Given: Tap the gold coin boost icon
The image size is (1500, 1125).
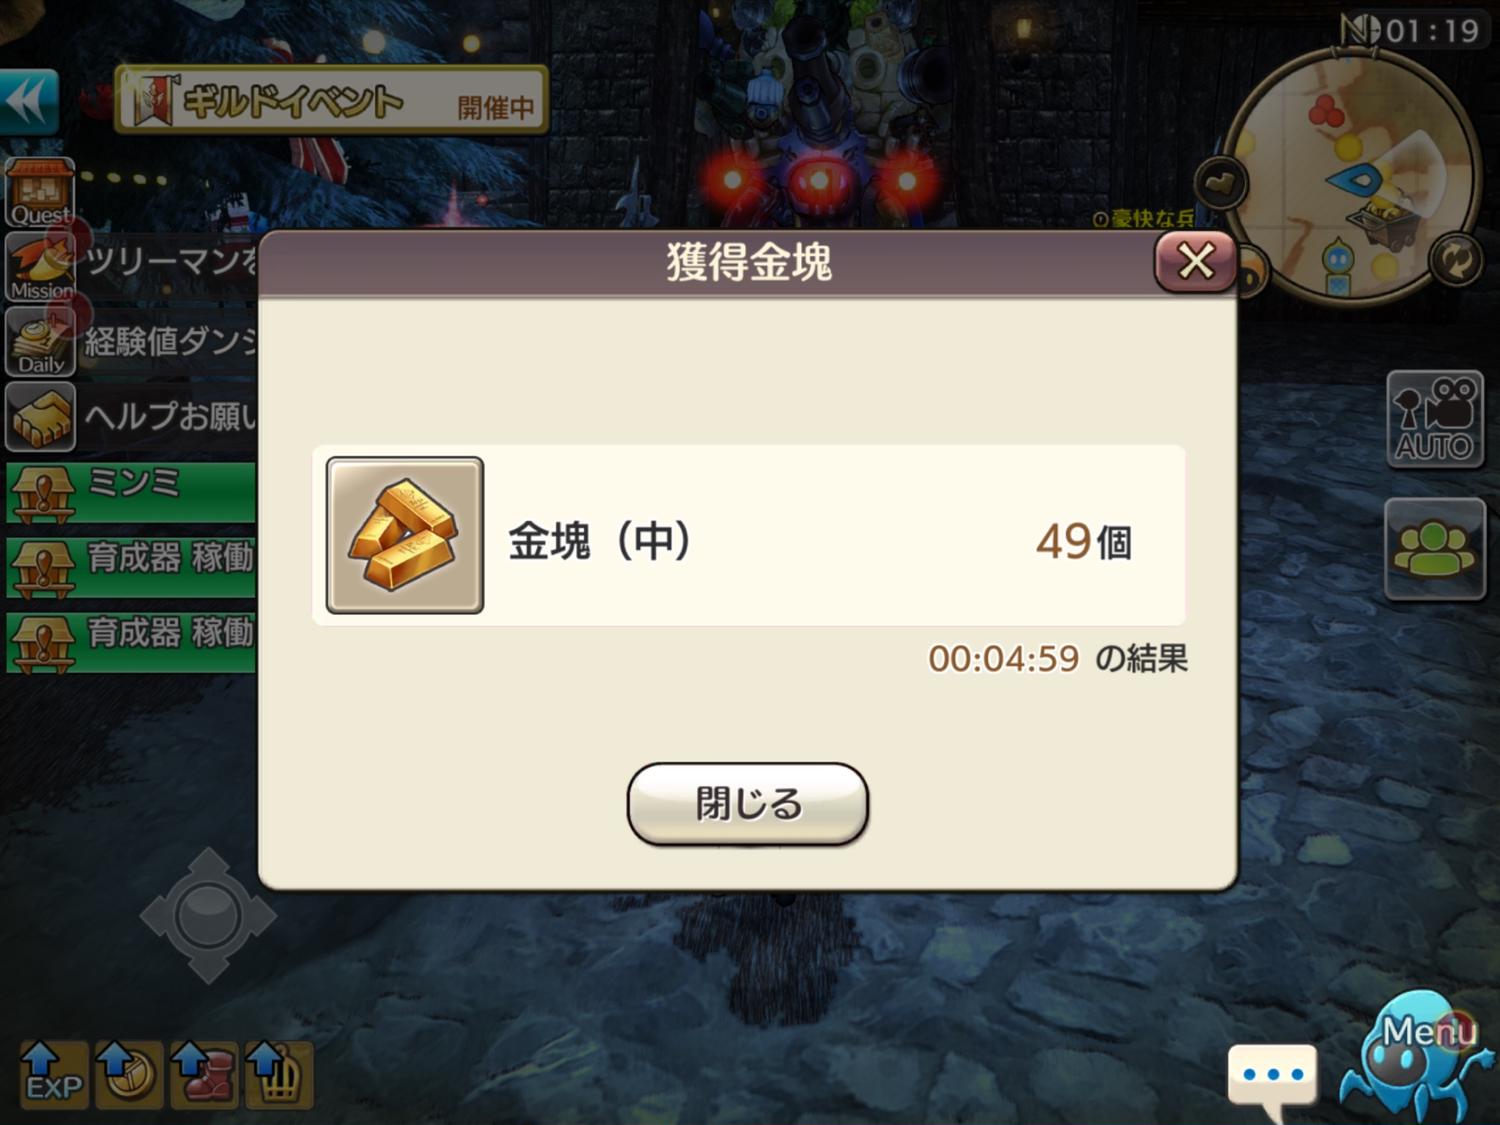Looking at the screenshot, I should click(x=129, y=1074).
